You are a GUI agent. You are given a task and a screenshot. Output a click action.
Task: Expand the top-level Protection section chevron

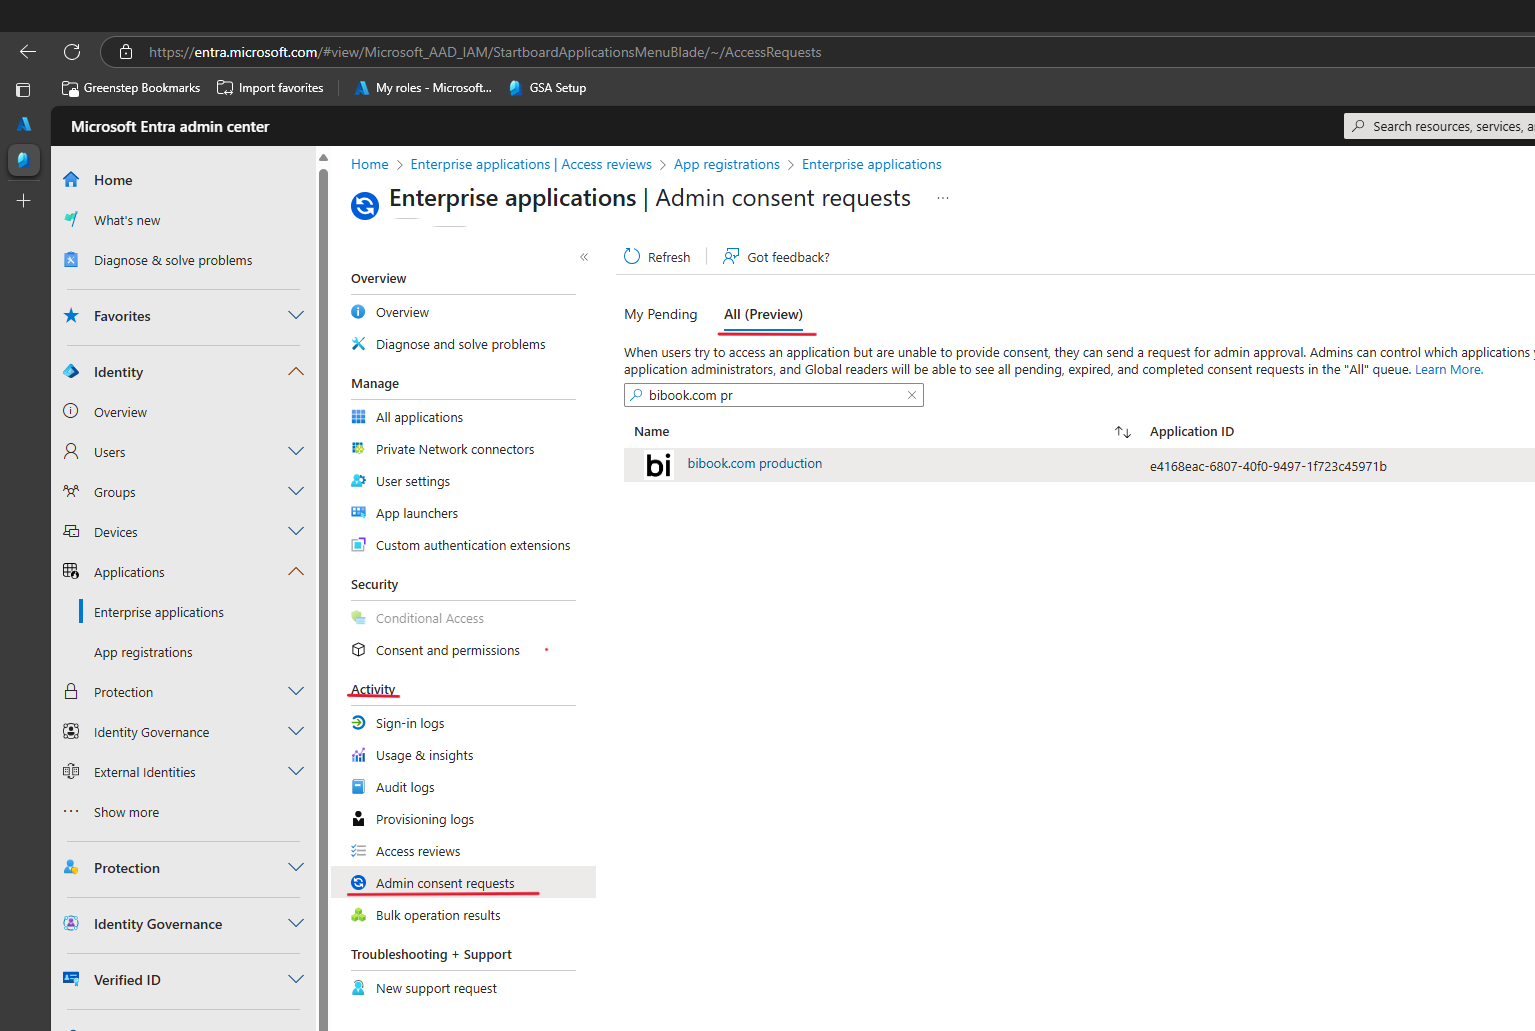296,867
